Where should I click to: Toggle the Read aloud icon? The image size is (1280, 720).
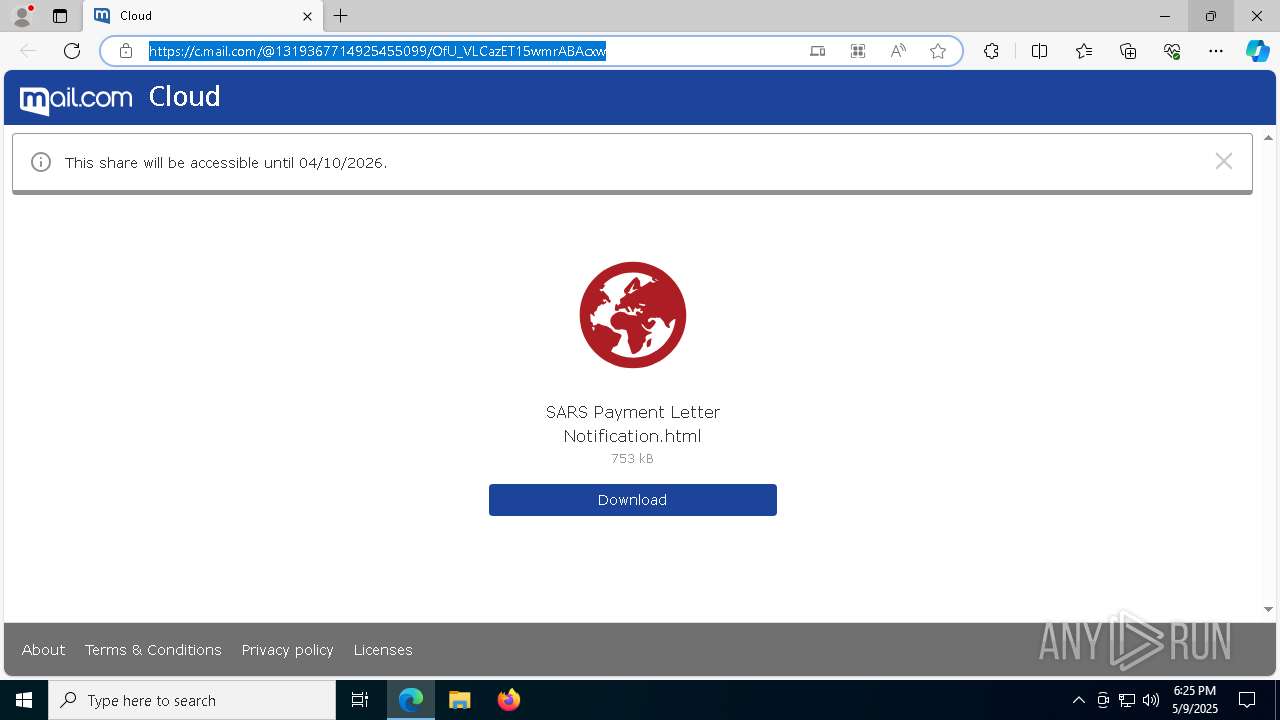(x=898, y=51)
